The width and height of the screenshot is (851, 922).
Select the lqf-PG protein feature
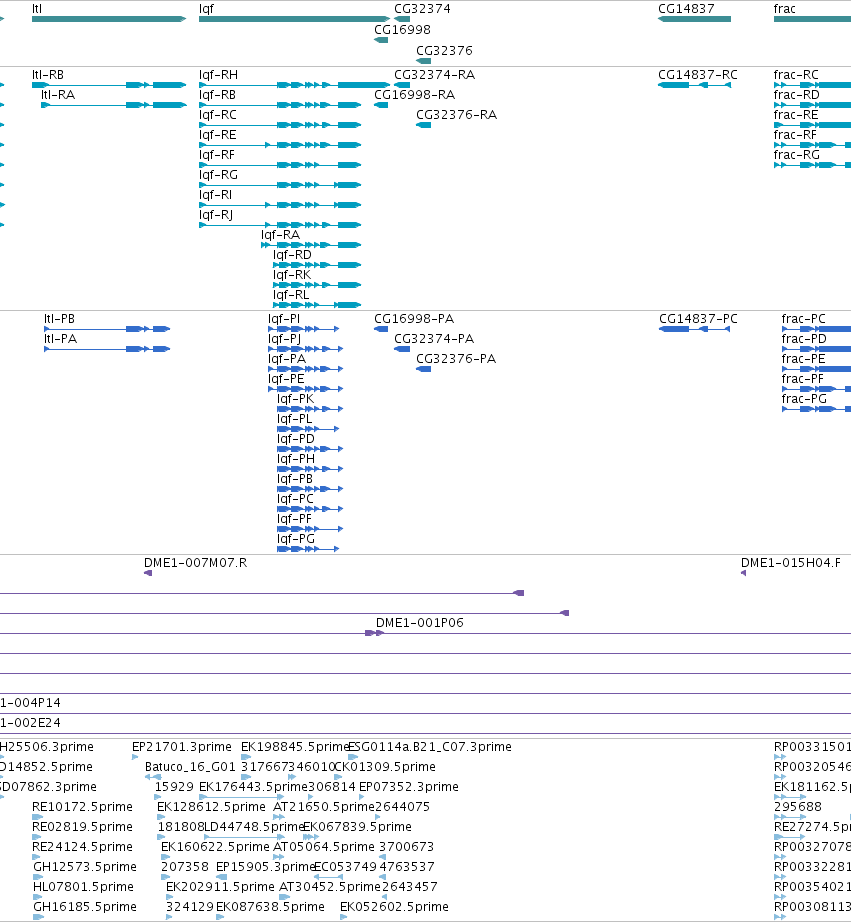(x=308, y=549)
